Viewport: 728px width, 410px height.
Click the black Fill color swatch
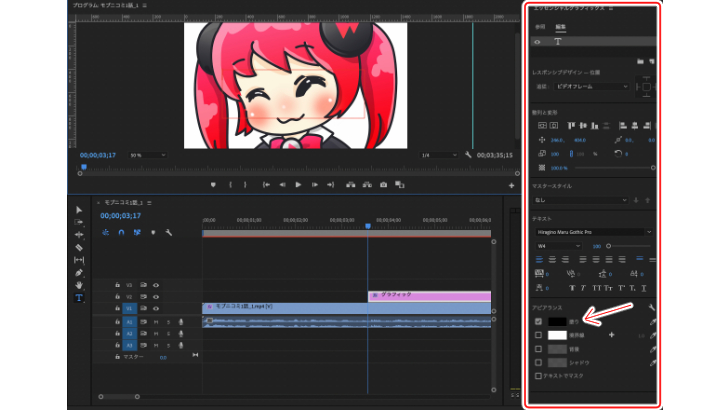tap(557, 321)
